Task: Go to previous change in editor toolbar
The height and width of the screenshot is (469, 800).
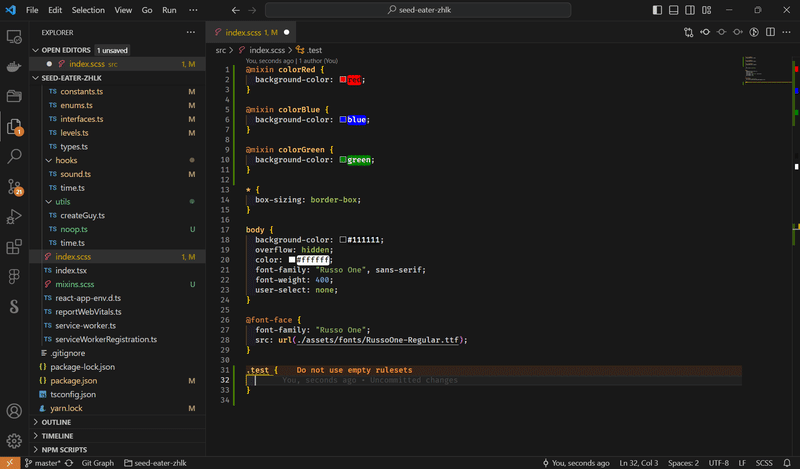Action: 705,32
